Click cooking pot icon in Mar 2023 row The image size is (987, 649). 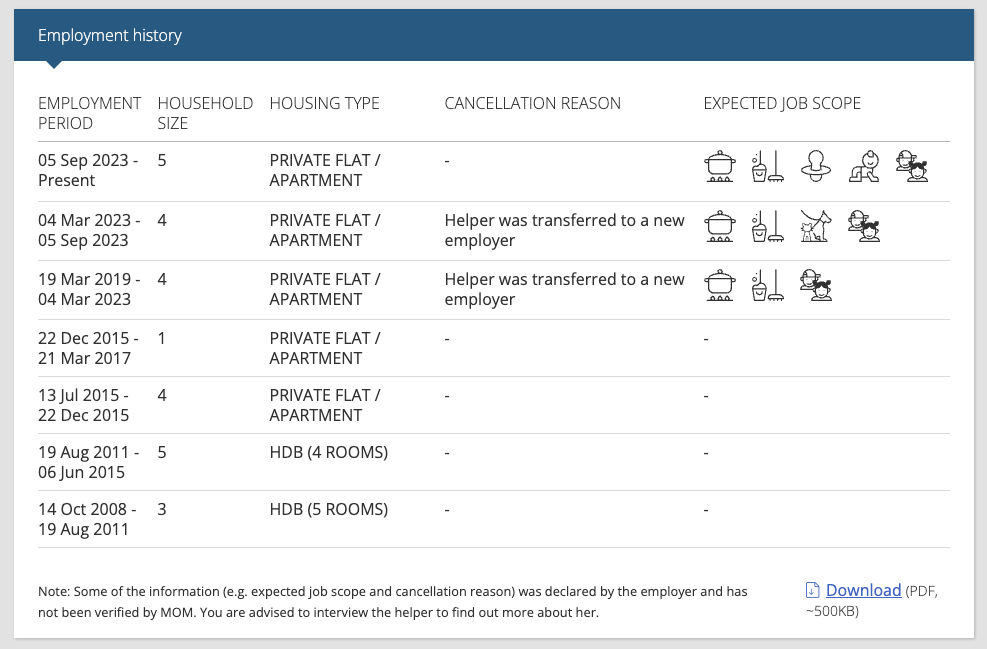(719, 226)
